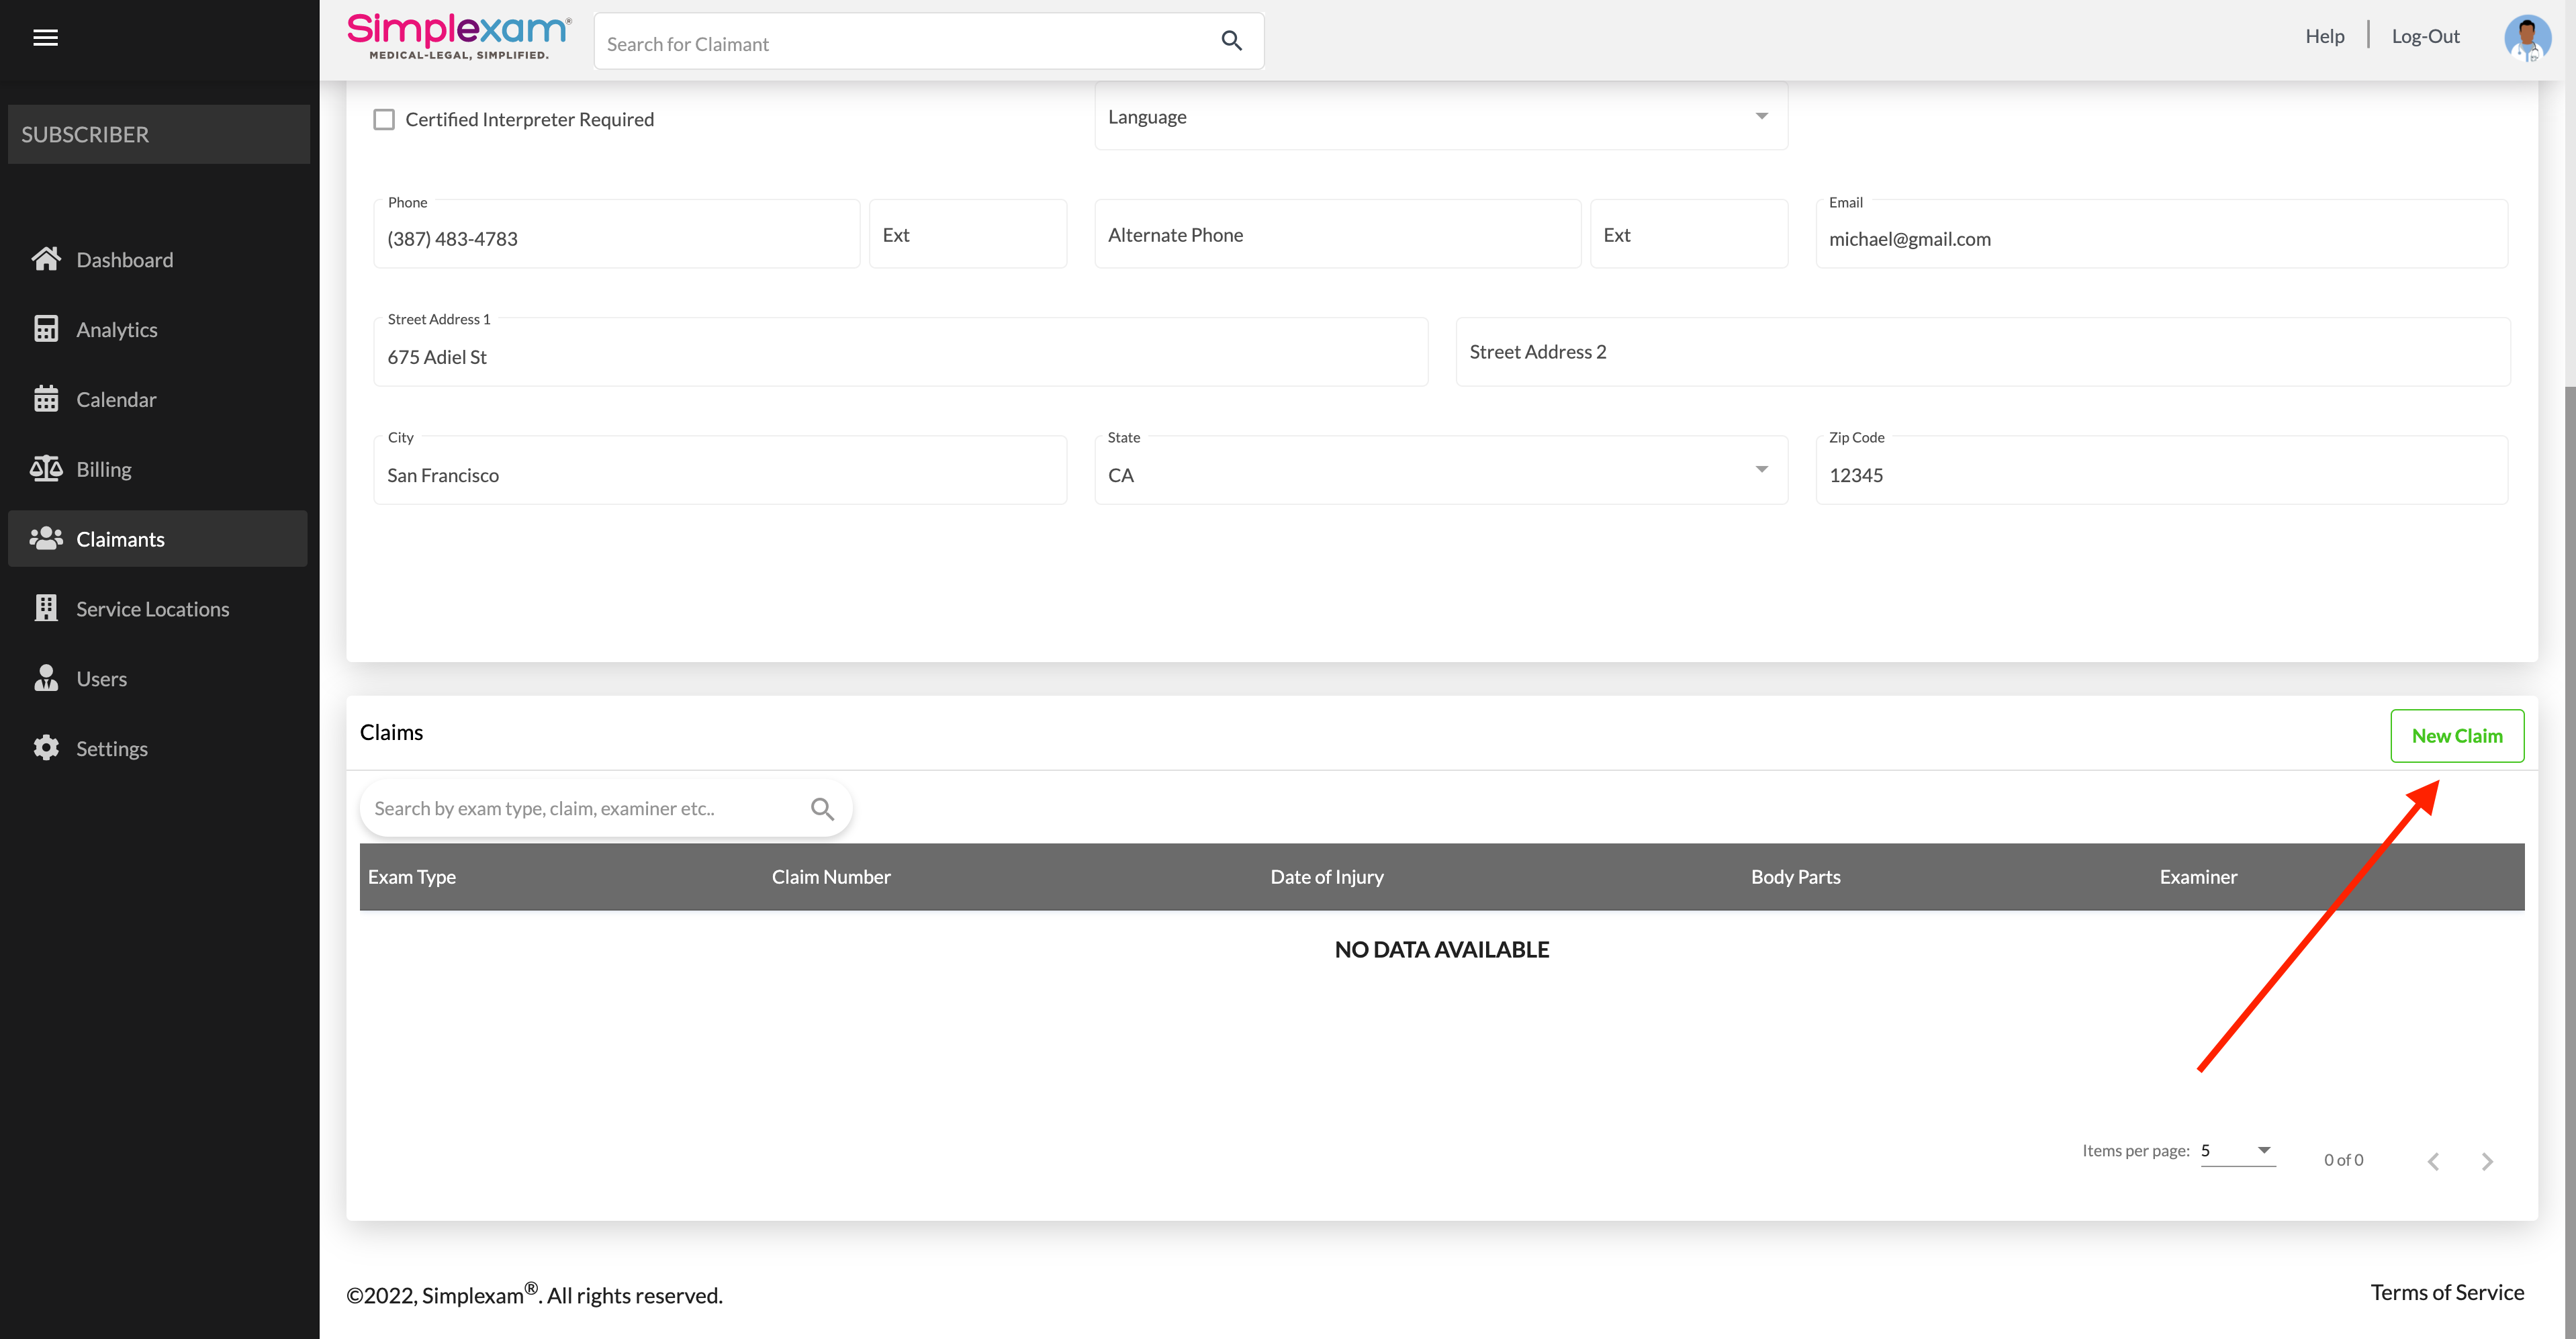
Task: Open the hamburger menu icon
Action: 45,38
